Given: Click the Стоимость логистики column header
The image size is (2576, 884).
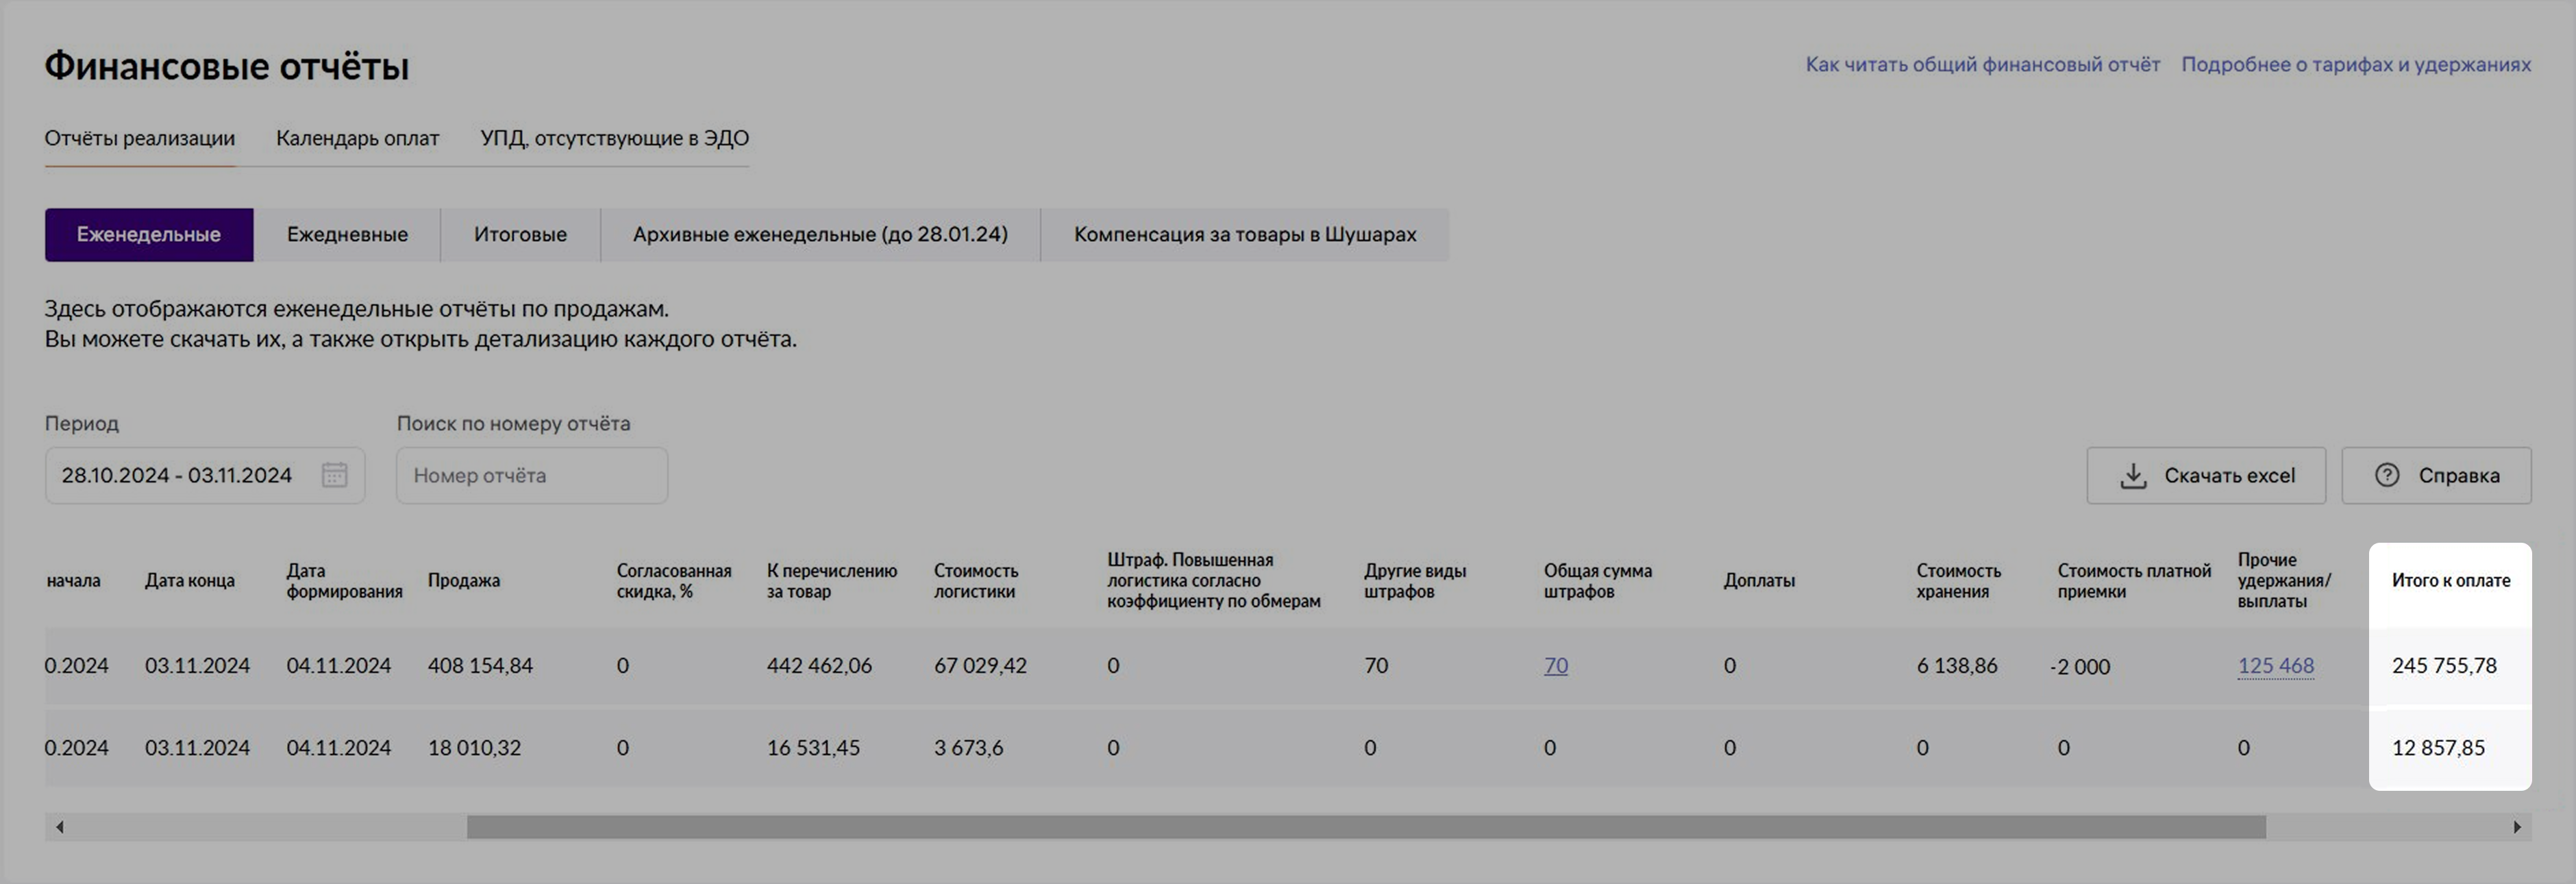Looking at the screenshot, I should coord(976,581).
